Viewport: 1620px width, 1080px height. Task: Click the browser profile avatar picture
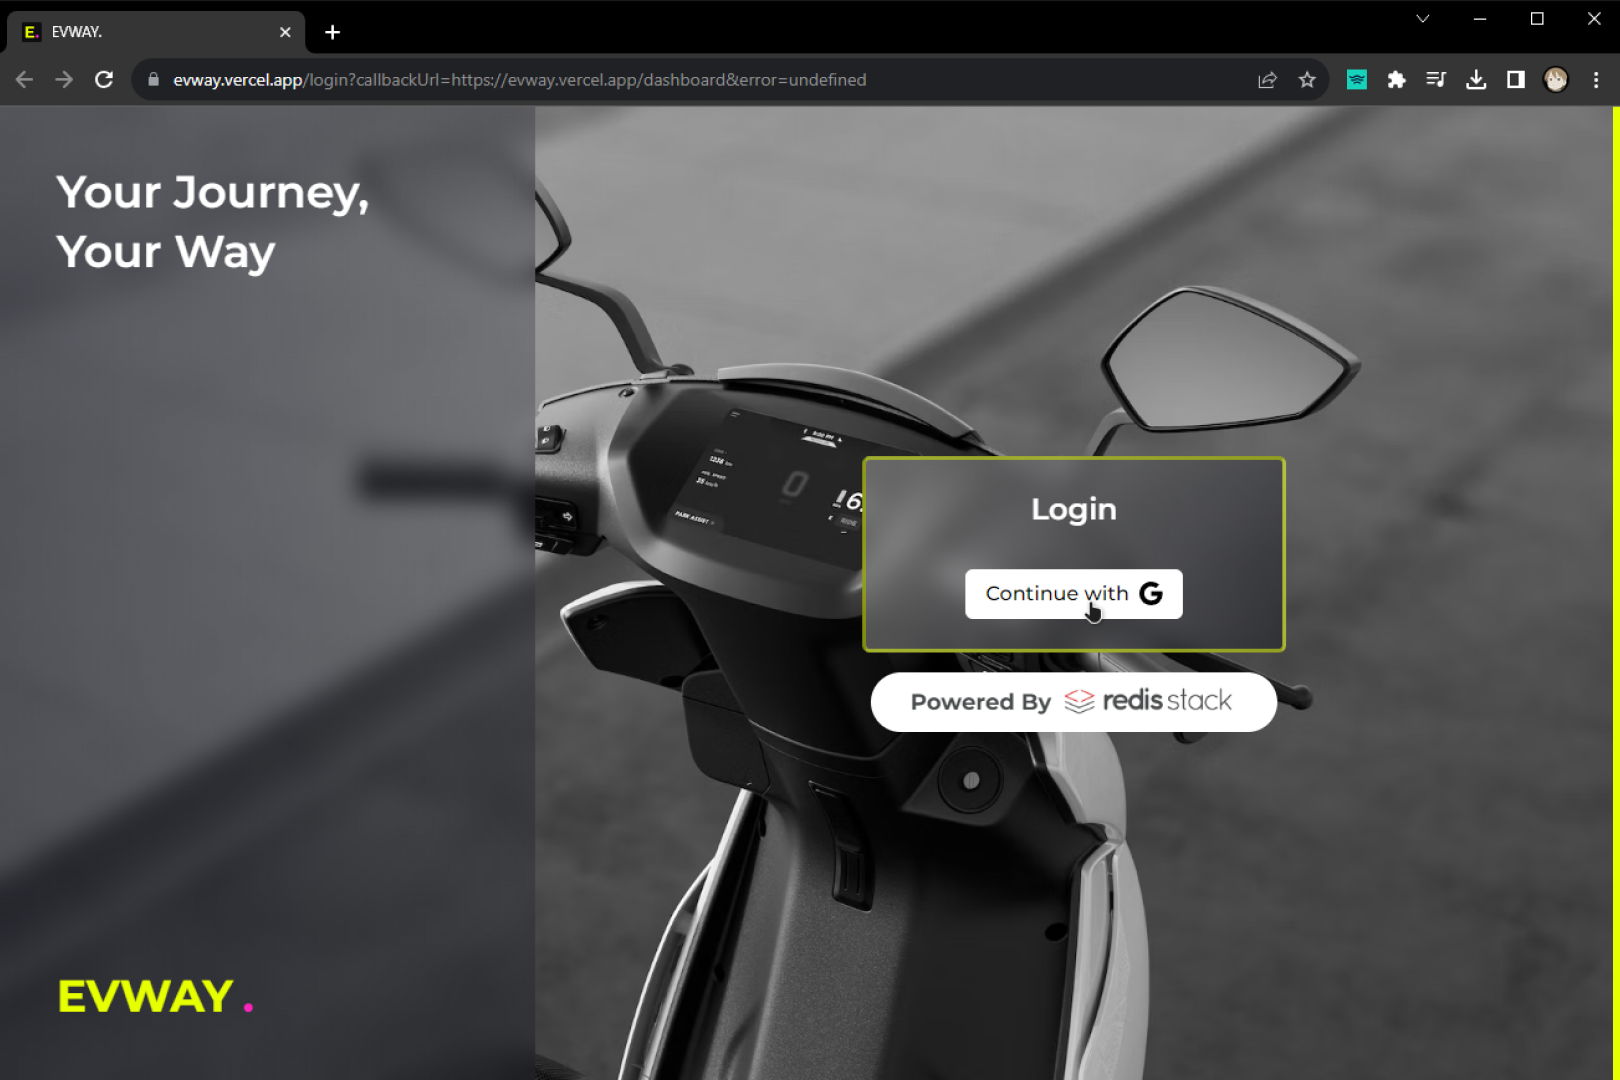pyautogui.click(x=1557, y=79)
